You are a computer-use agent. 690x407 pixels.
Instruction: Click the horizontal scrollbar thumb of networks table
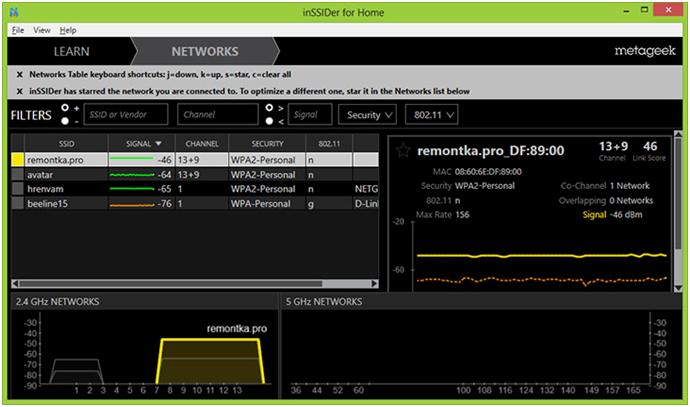(171, 284)
